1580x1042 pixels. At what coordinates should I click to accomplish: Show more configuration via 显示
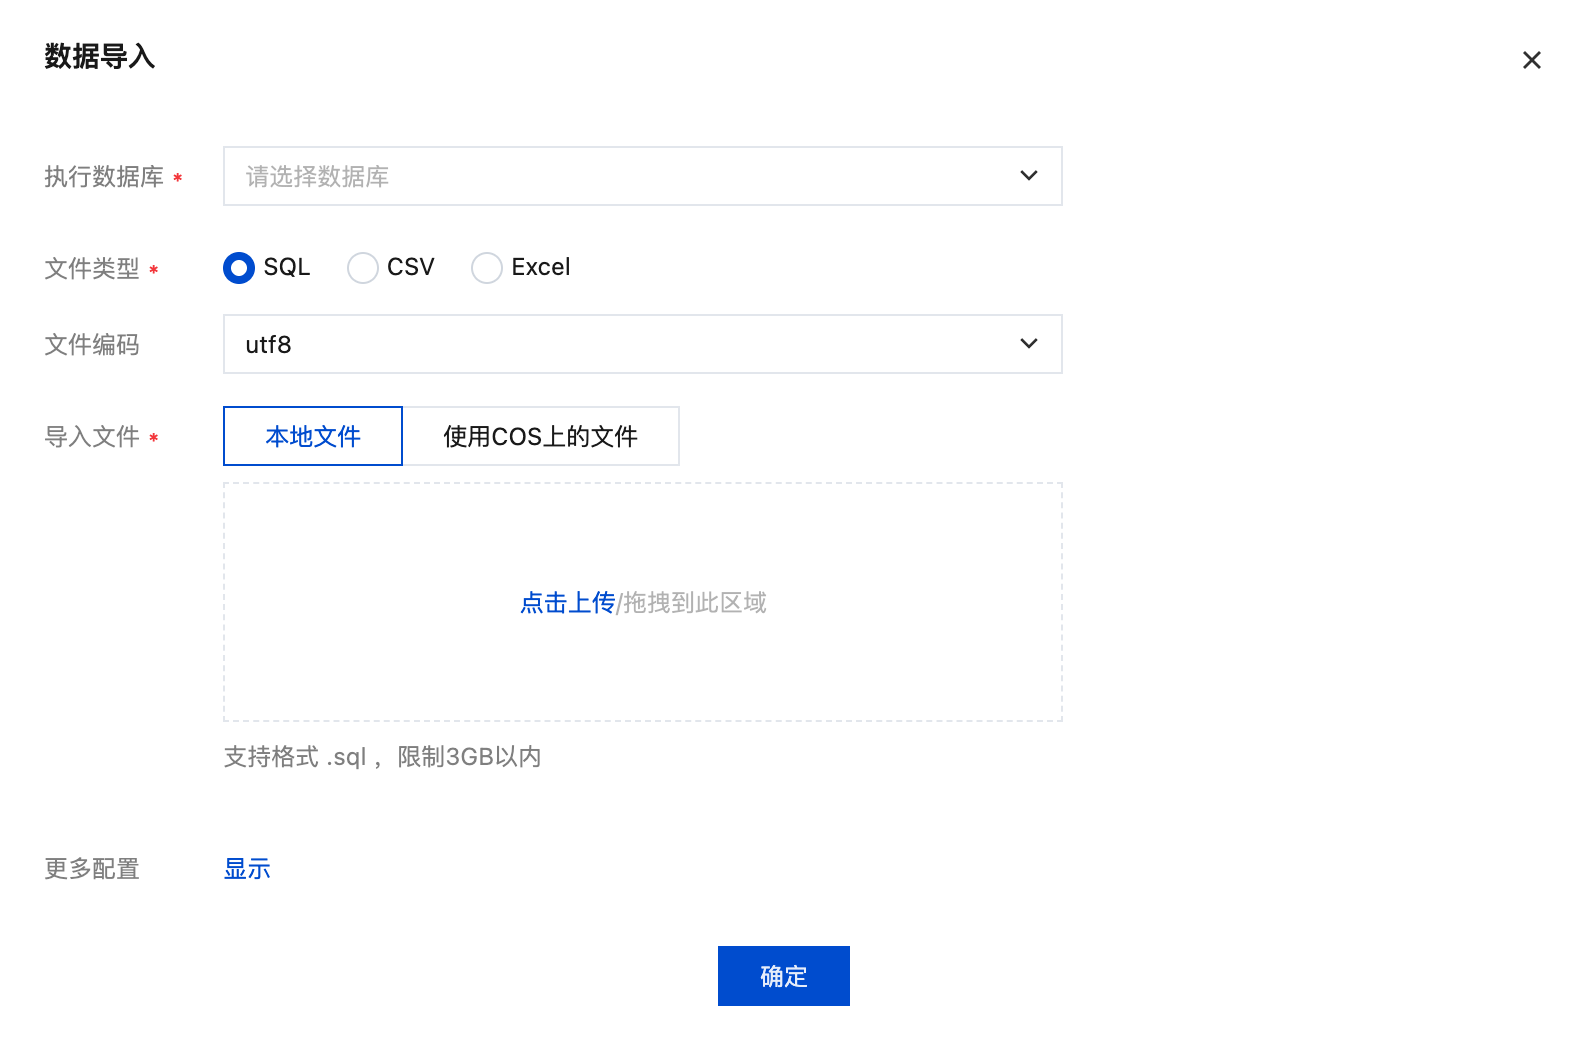click(247, 869)
